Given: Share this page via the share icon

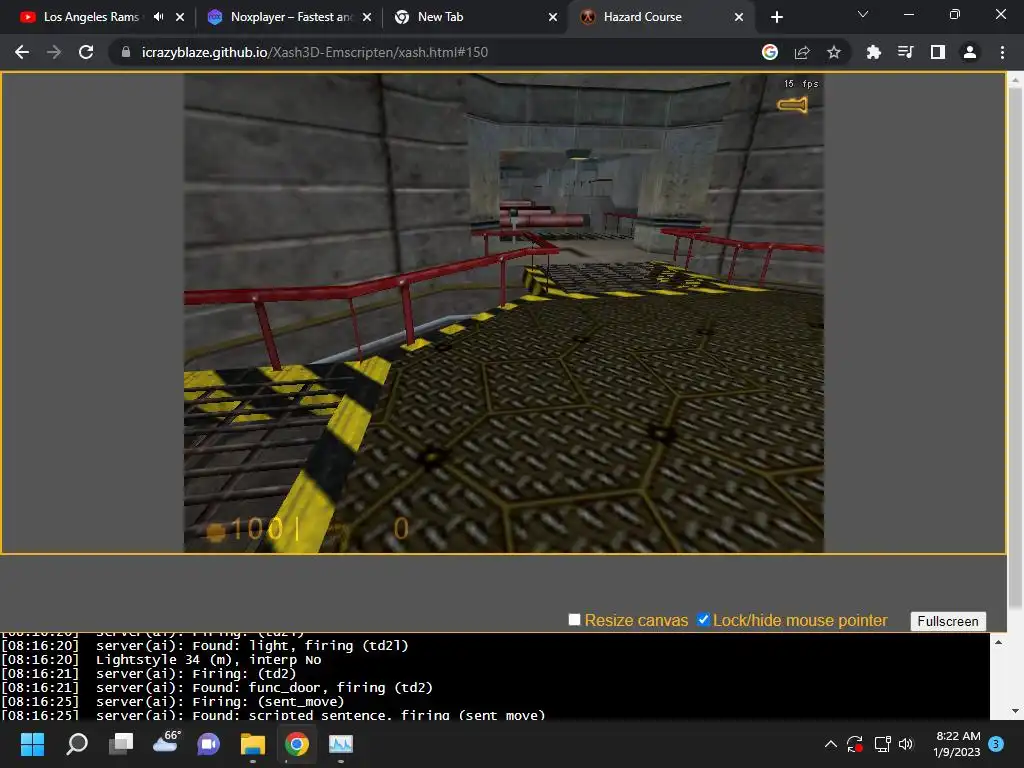Looking at the screenshot, I should (802, 52).
